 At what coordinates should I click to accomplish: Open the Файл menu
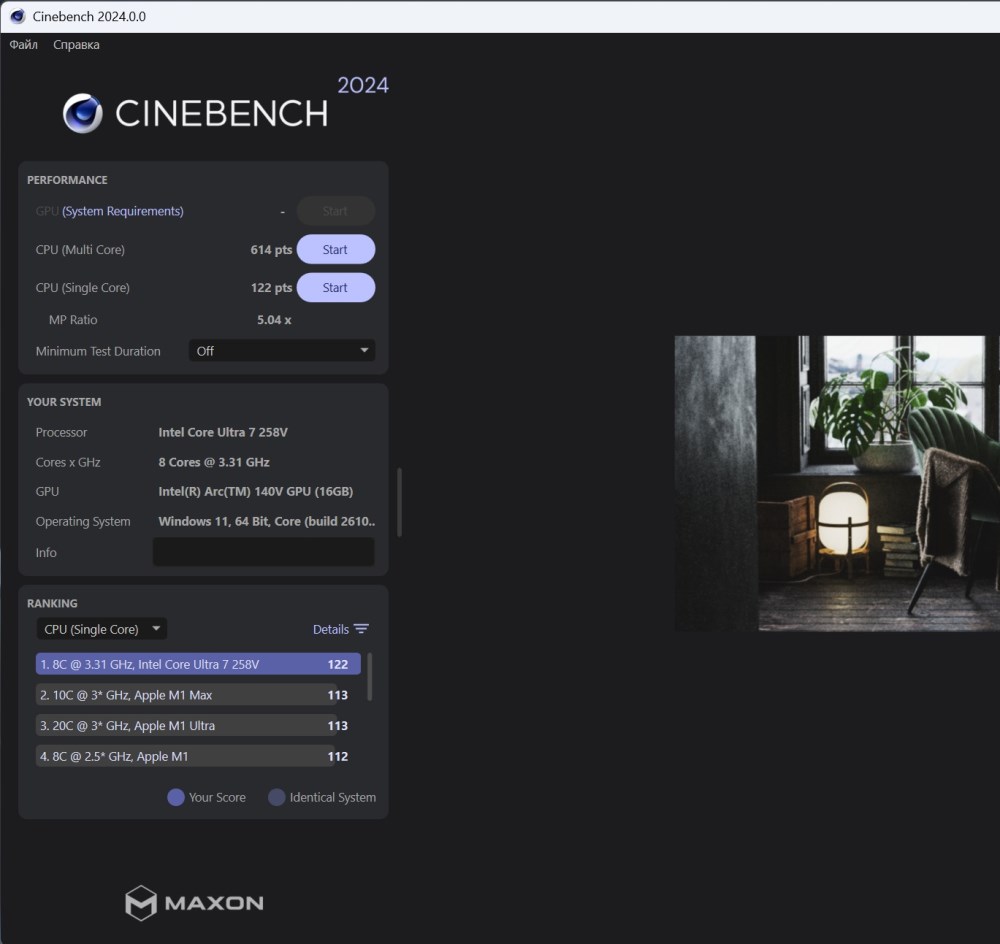[x=24, y=45]
